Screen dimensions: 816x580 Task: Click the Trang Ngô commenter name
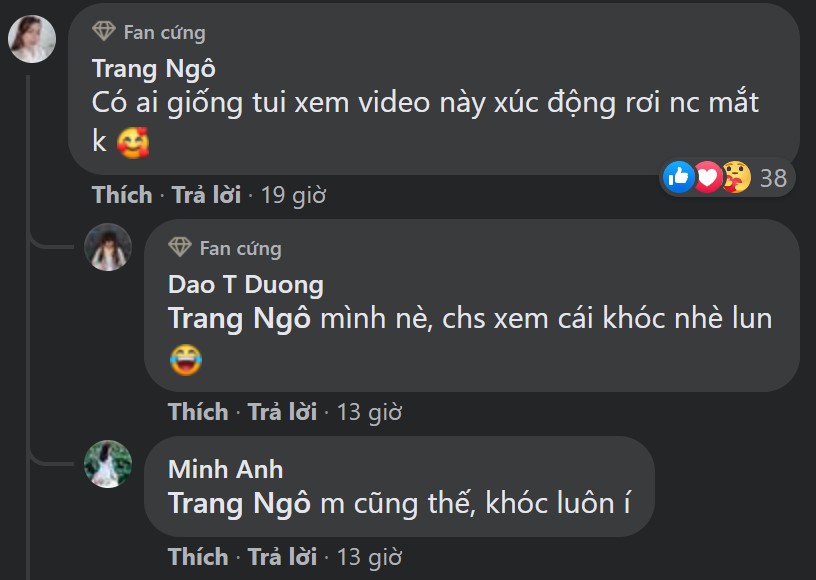coord(153,68)
